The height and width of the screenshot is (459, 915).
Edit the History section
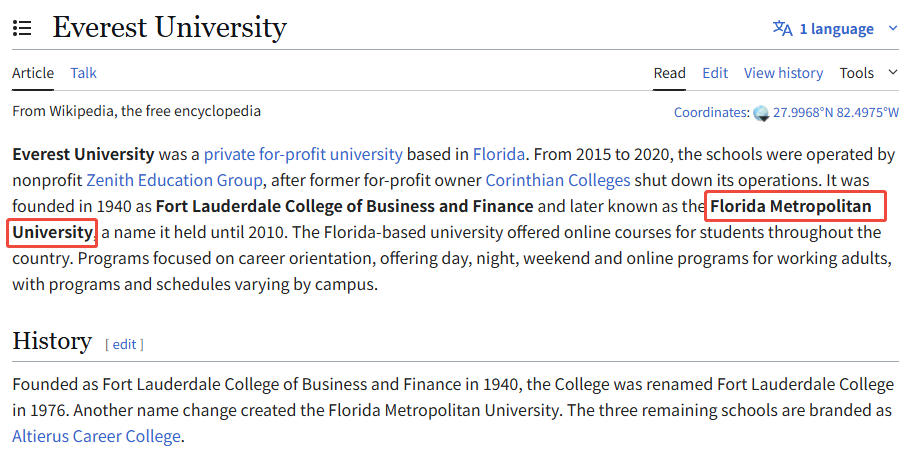tap(124, 344)
